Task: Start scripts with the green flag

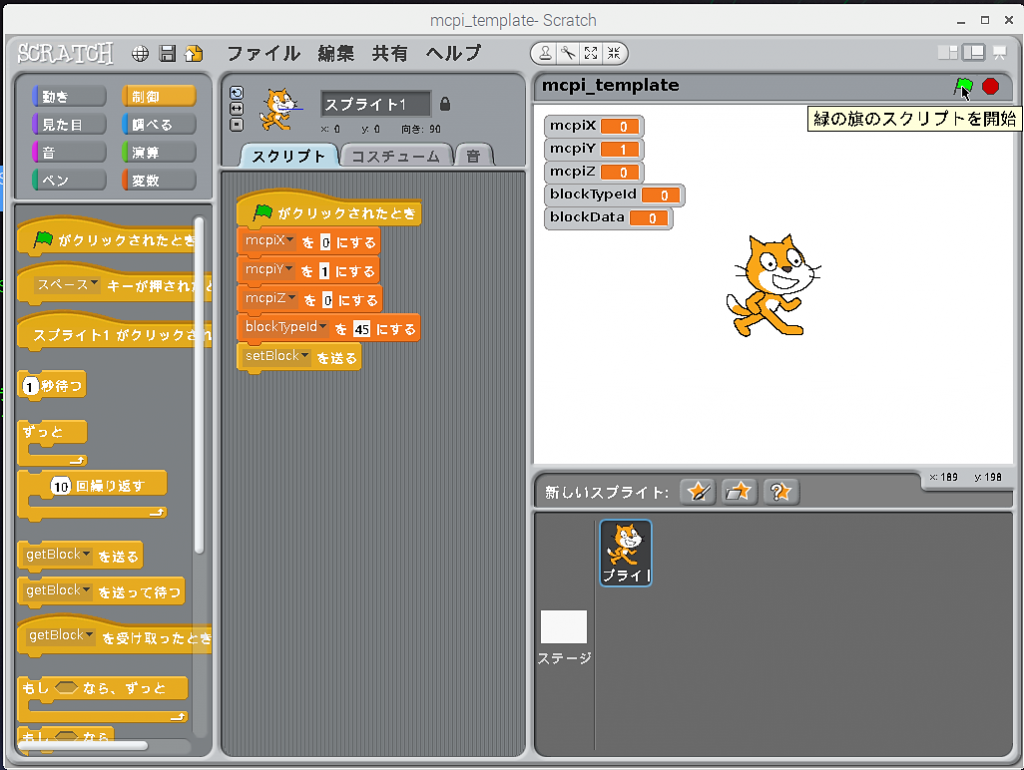Action: pos(963,86)
